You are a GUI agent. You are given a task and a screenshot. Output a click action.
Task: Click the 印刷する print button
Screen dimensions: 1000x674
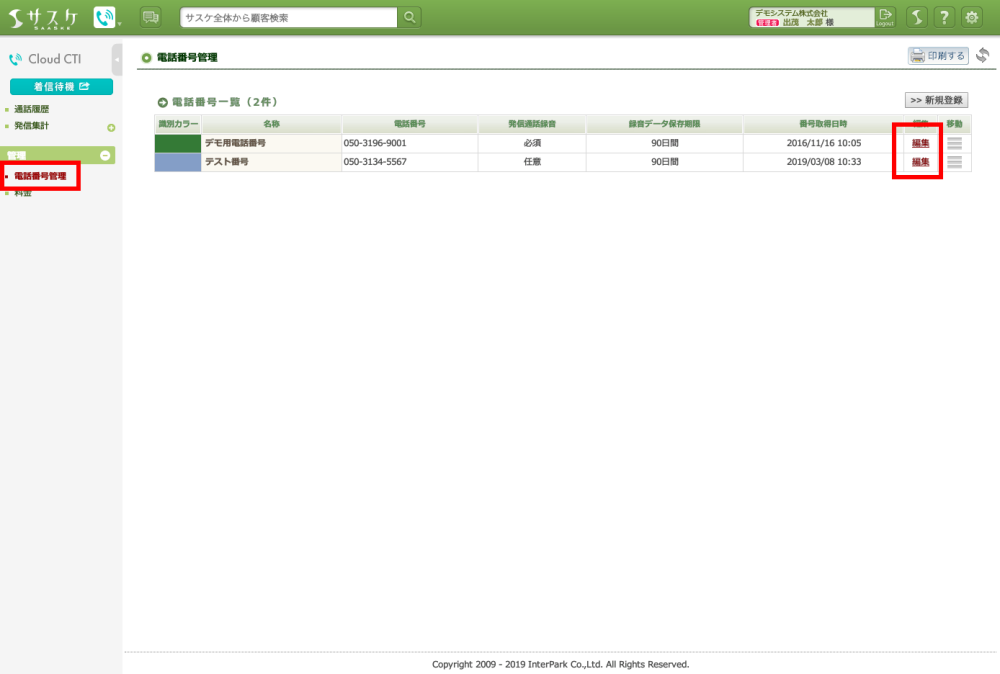click(x=938, y=55)
